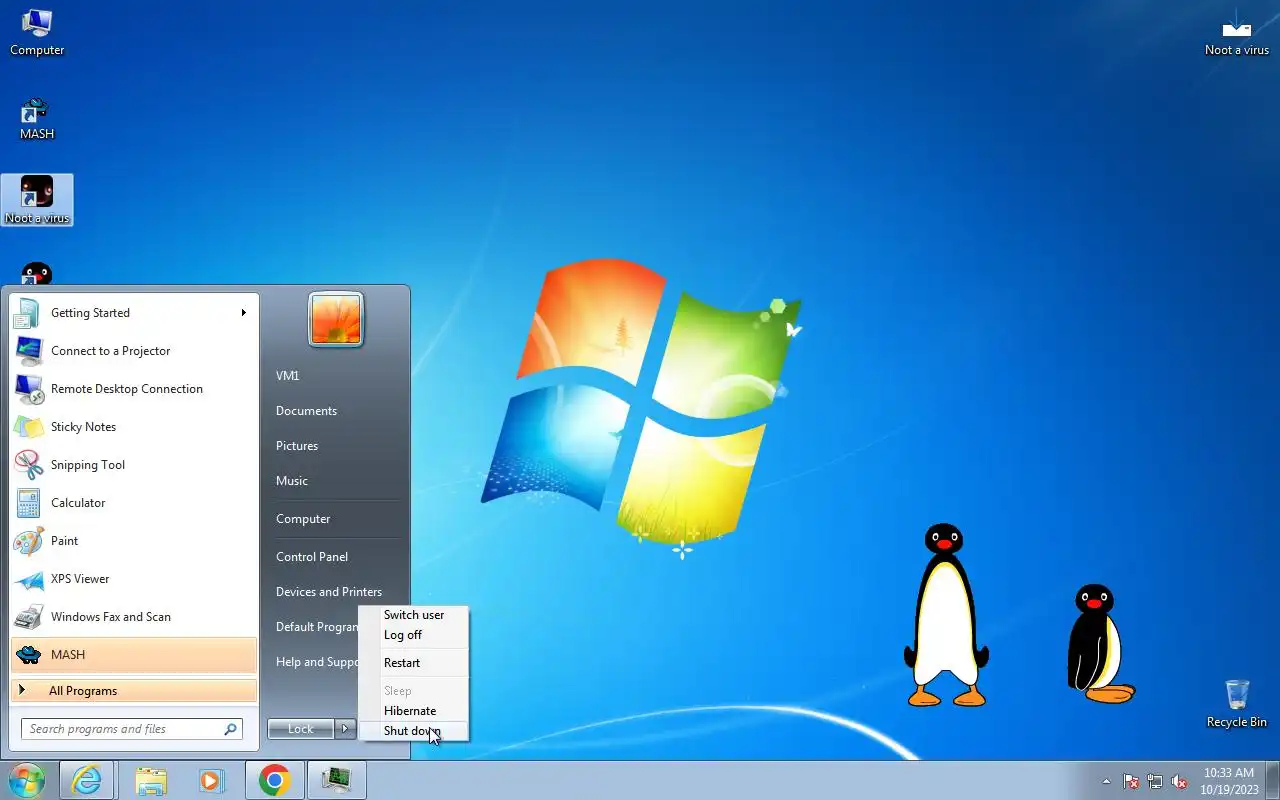Viewport: 1280px width, 800px height.
Task: Select the Noot a virus file at top right
Action: (x=1237, y=32)
